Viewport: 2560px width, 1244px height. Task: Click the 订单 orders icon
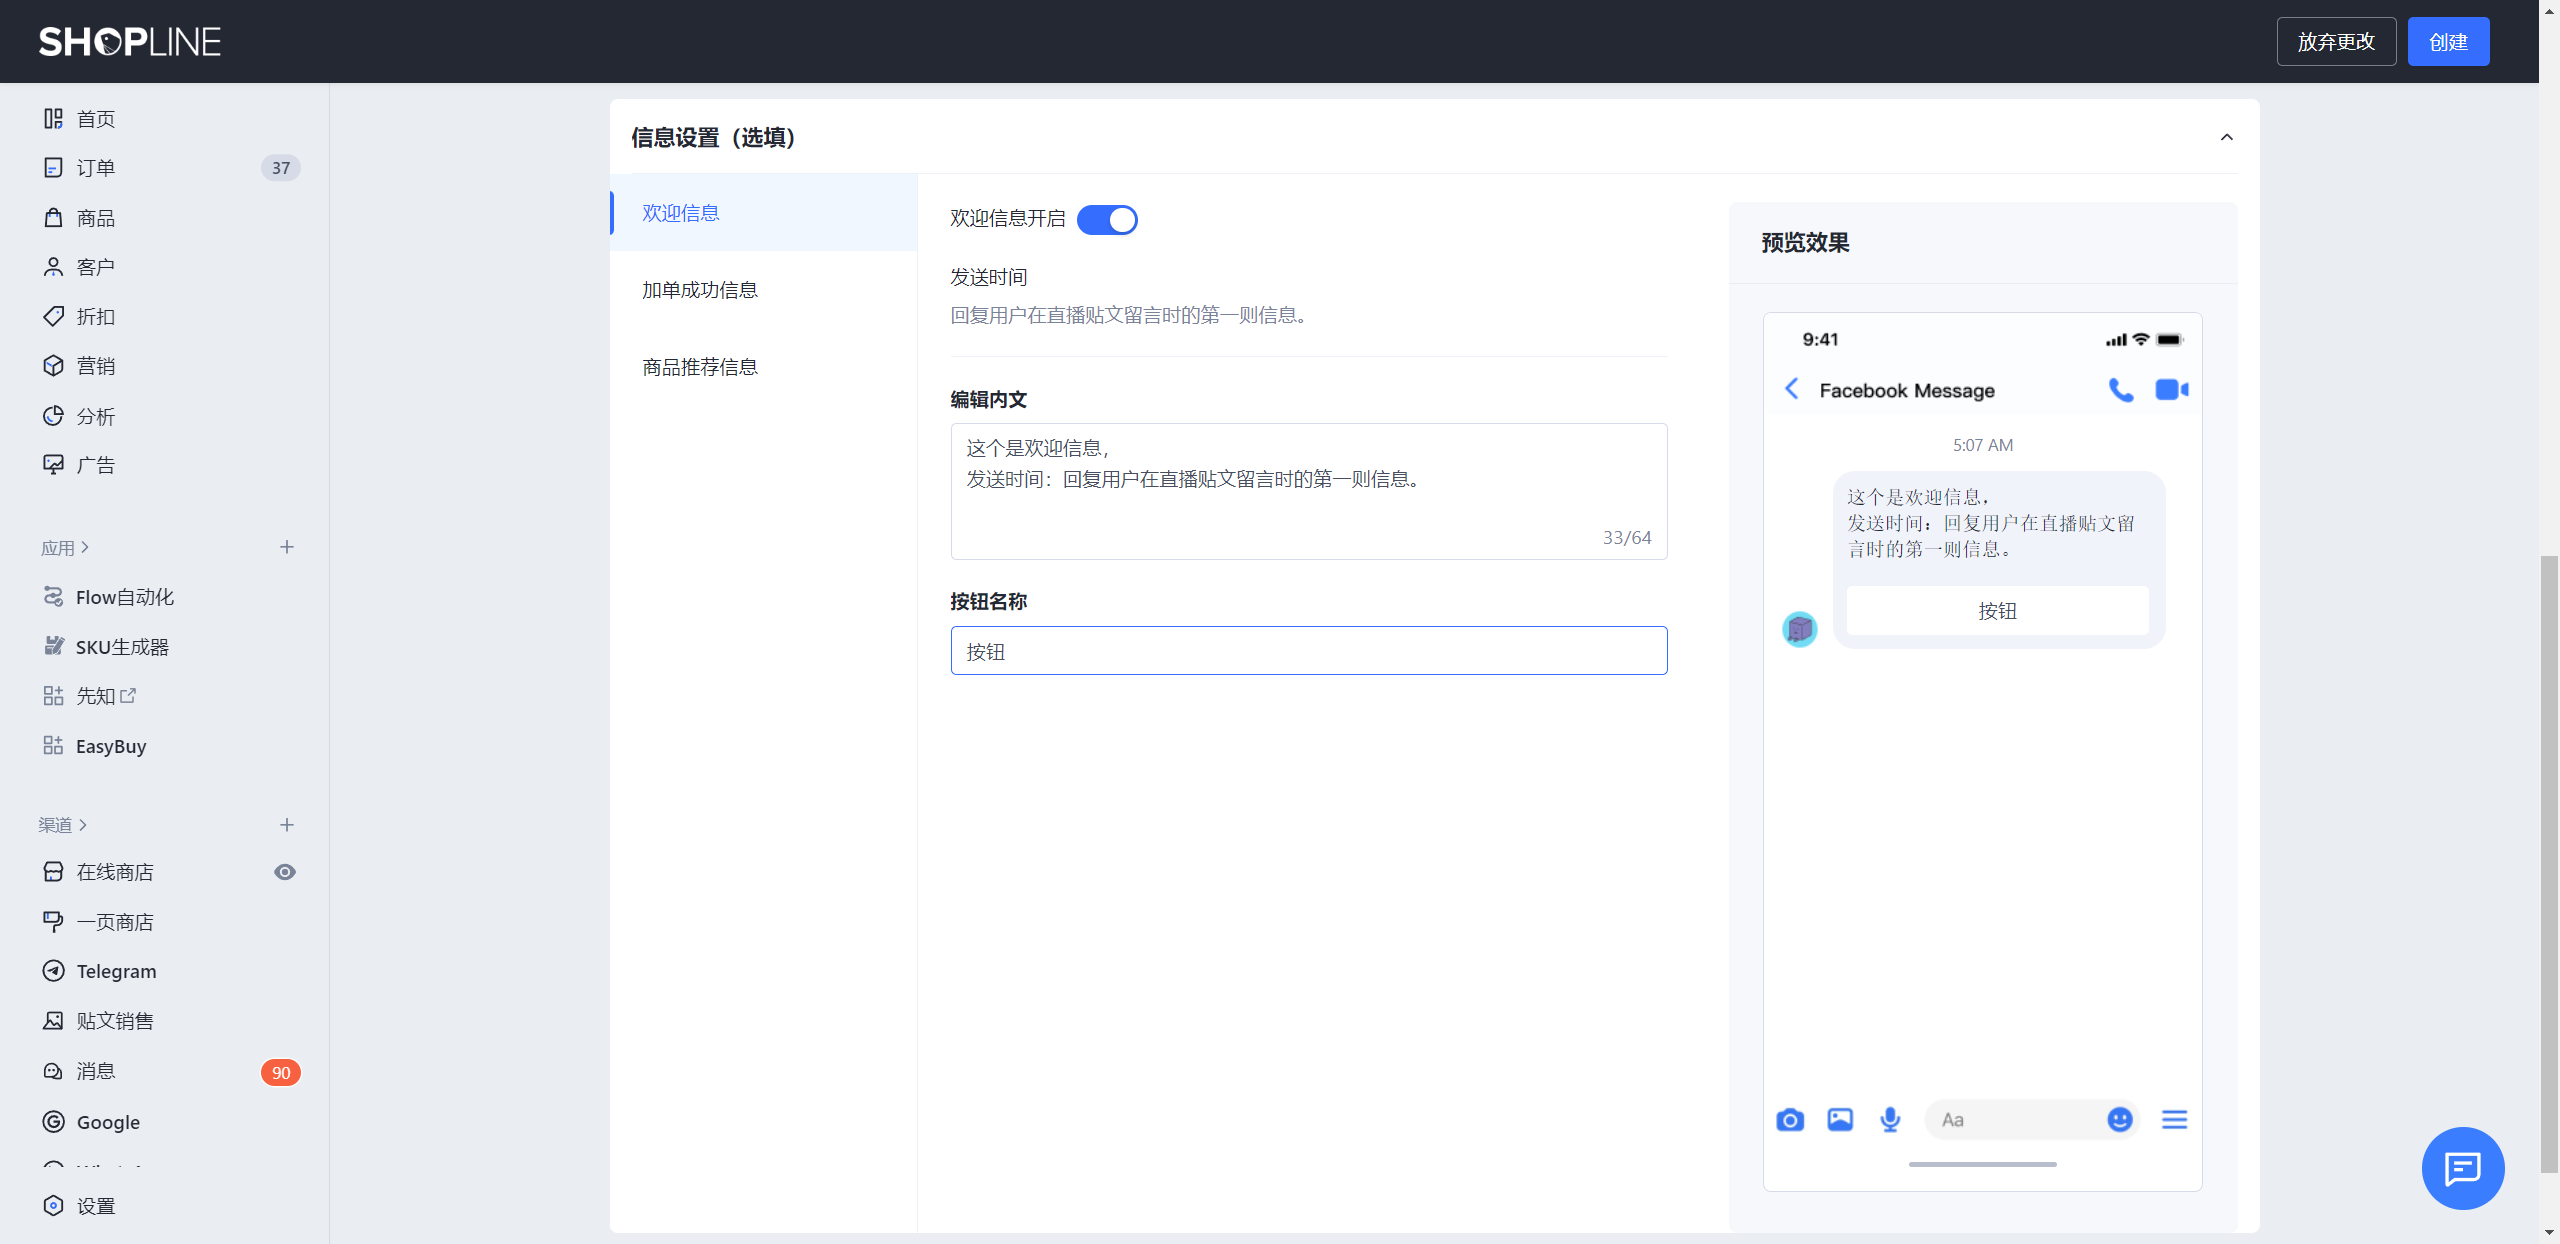tap(53, 168)
